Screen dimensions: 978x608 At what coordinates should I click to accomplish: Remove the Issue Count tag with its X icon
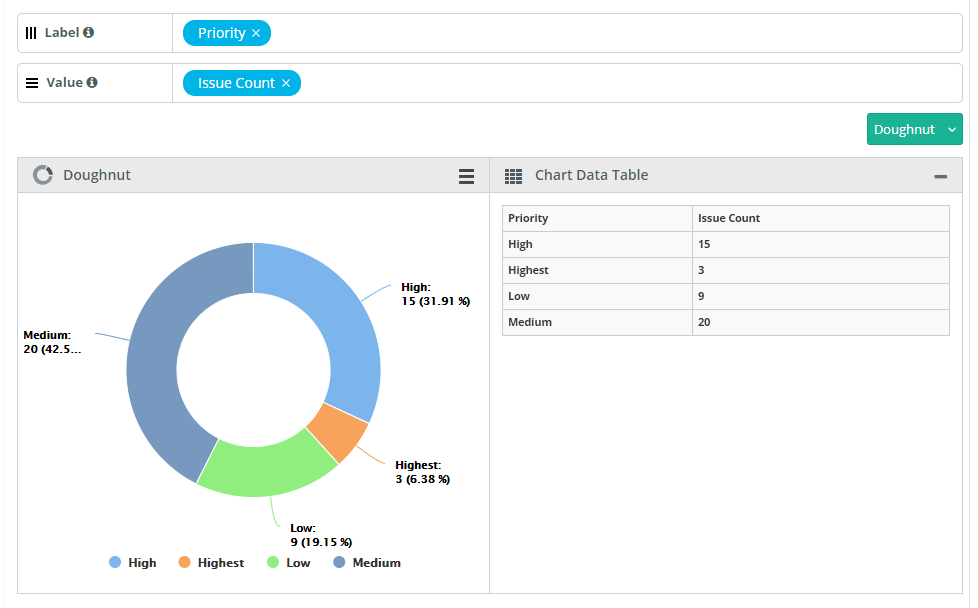click(287, 83)
